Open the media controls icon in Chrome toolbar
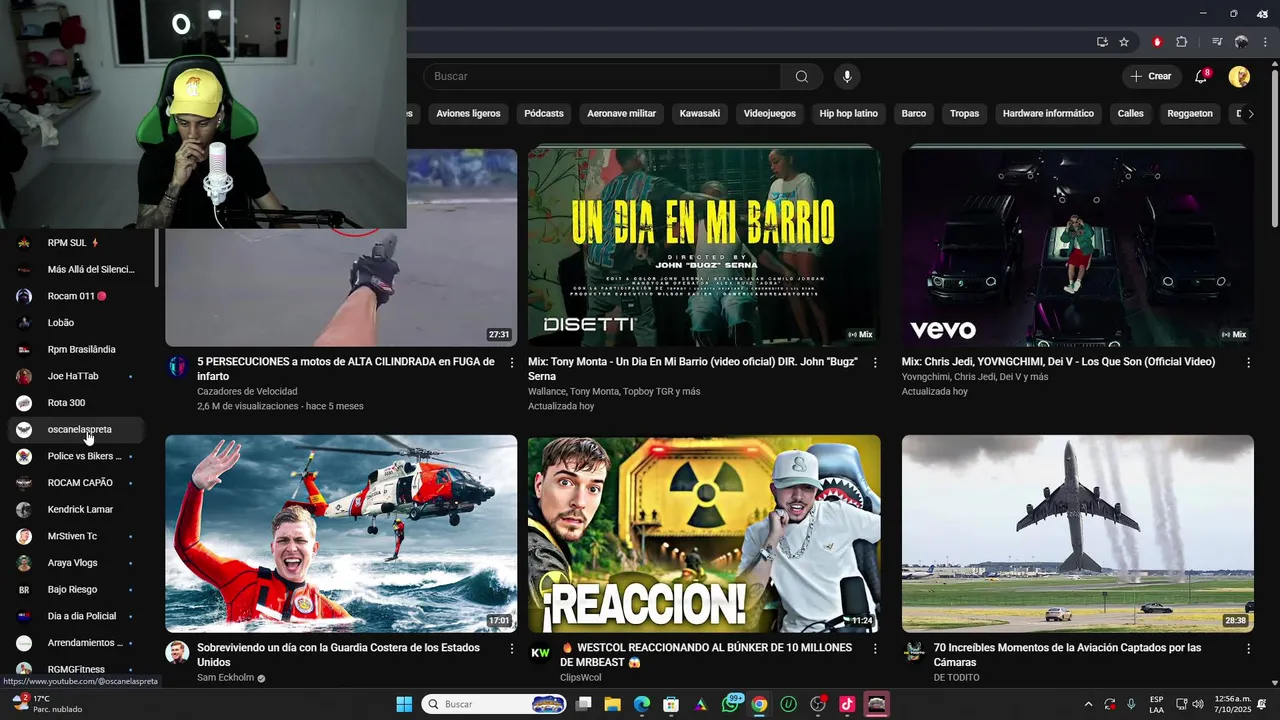The width and height of the screenshot is (1280, 720). tap(1217, 42)
